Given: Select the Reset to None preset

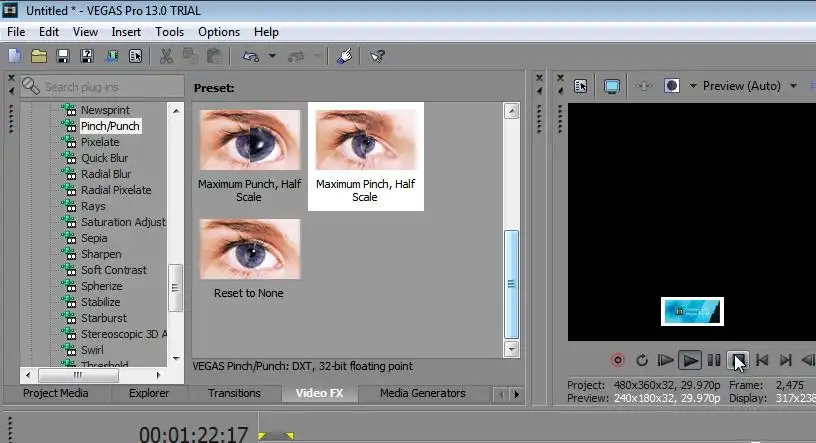Looking at the screenshot, I should coord(249,259).
